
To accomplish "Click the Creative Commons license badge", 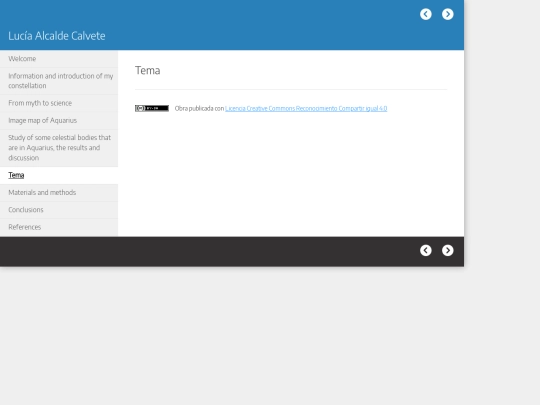I will (152, 108).
